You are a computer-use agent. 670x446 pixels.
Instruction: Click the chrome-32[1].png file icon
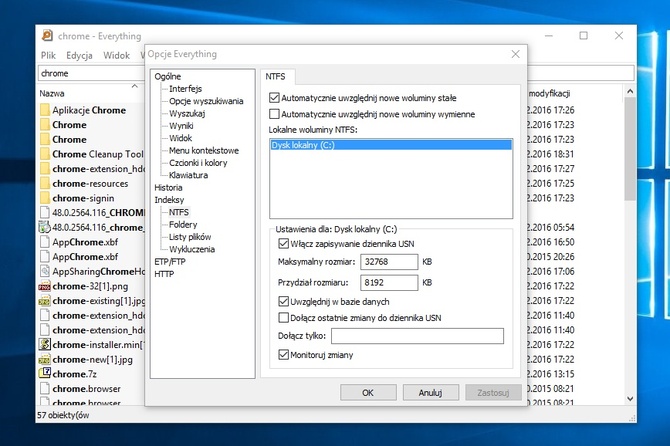click(45, 286)
